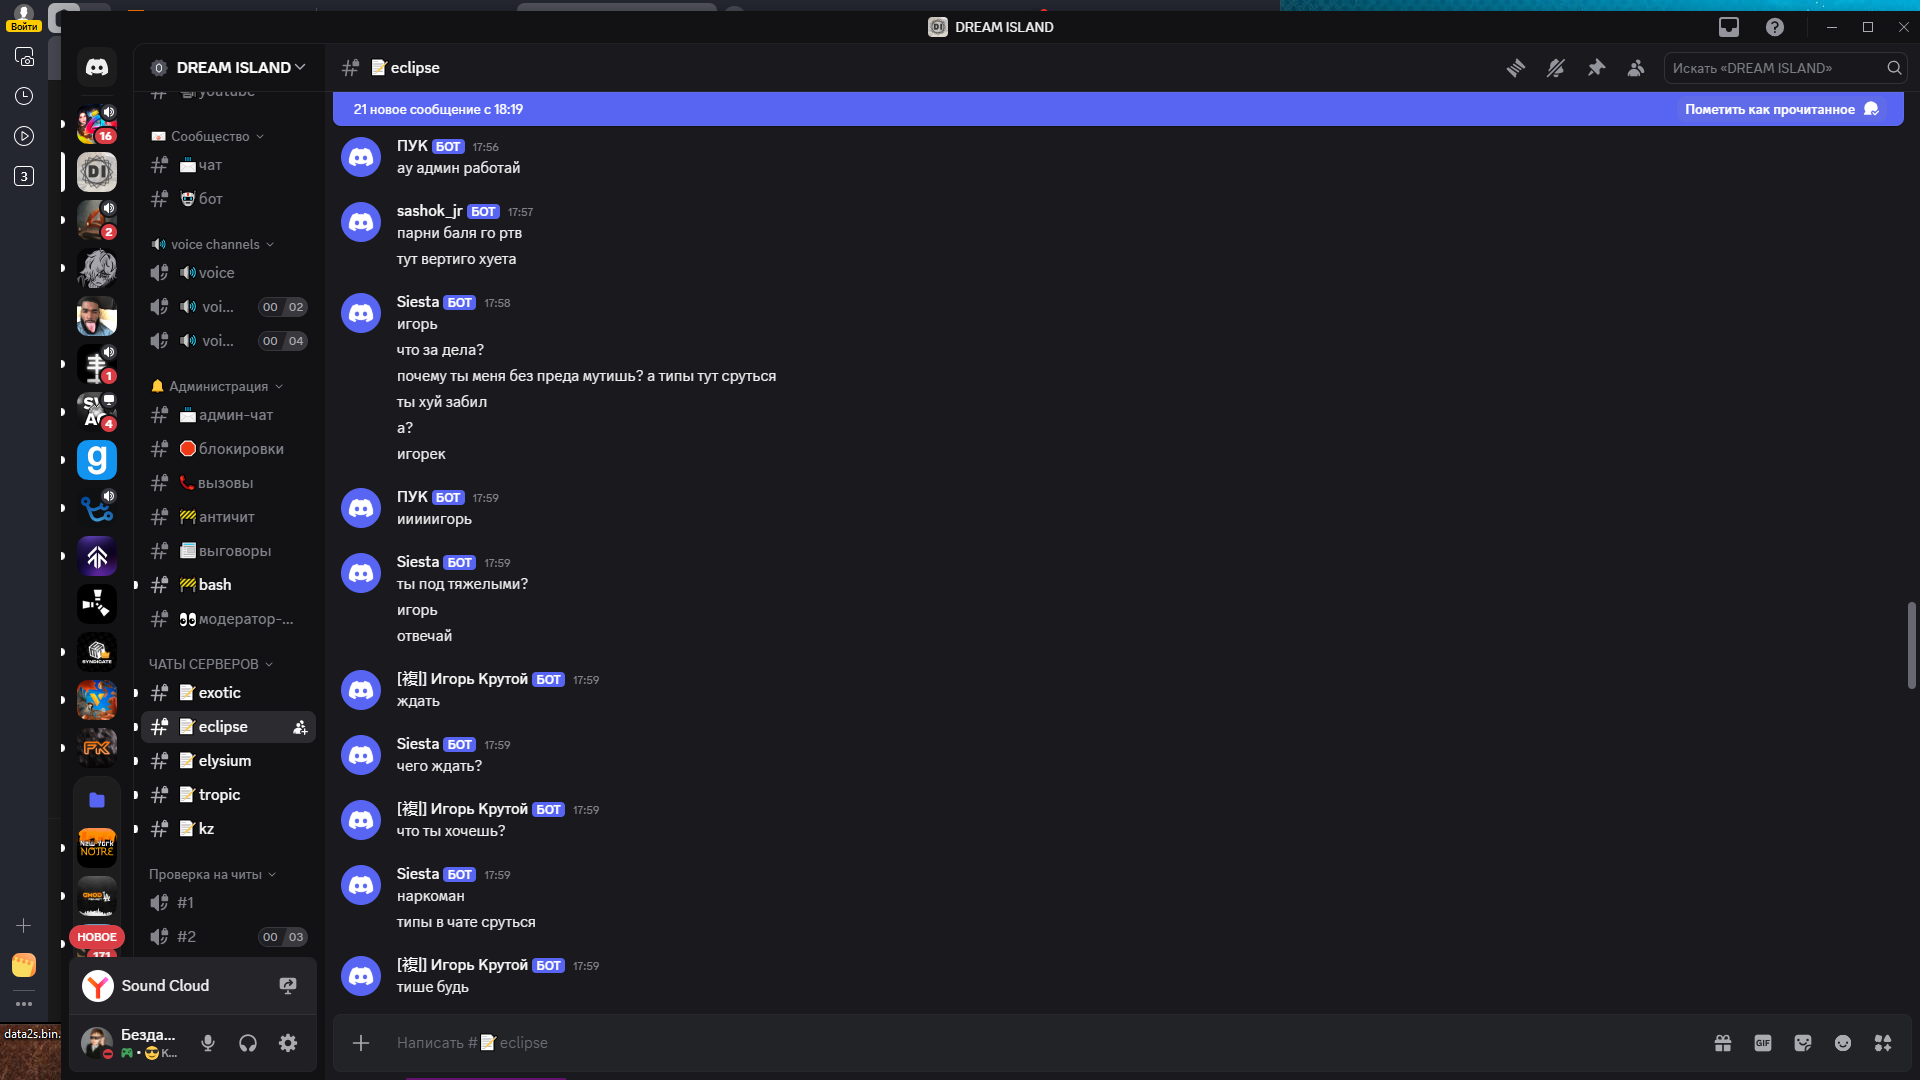Focus the server search field
Screen dimensions: 1920x1080
pyautogui.click(x=1775, y=68)
